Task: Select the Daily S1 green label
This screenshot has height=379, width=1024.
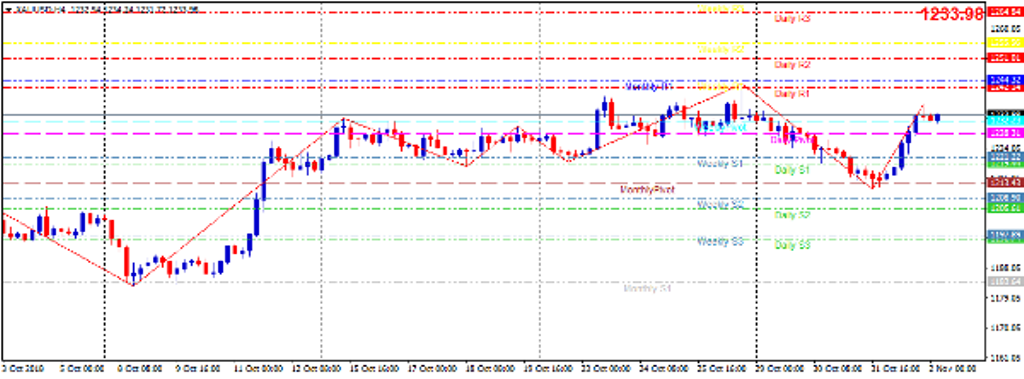Action: tap(792, 170)
